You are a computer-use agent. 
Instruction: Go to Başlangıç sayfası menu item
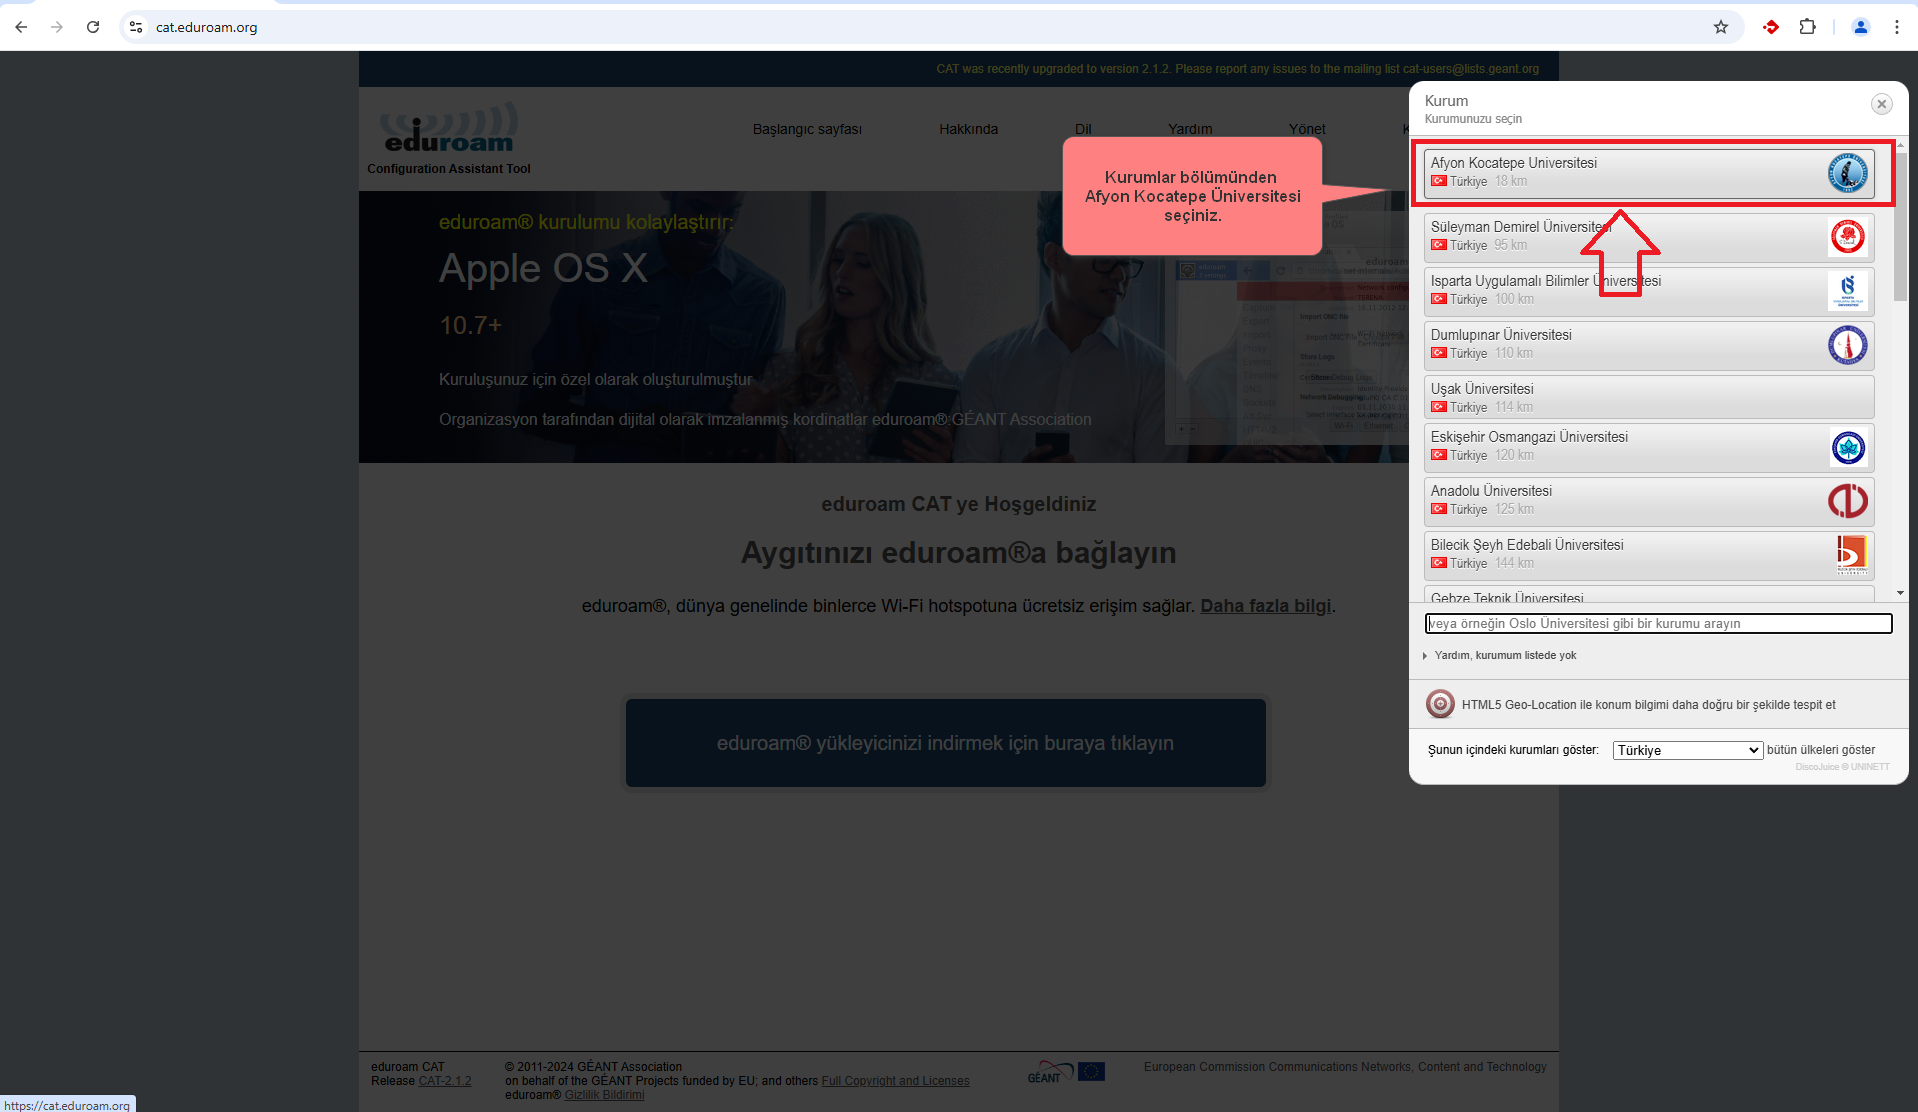[x=806, y=129]
